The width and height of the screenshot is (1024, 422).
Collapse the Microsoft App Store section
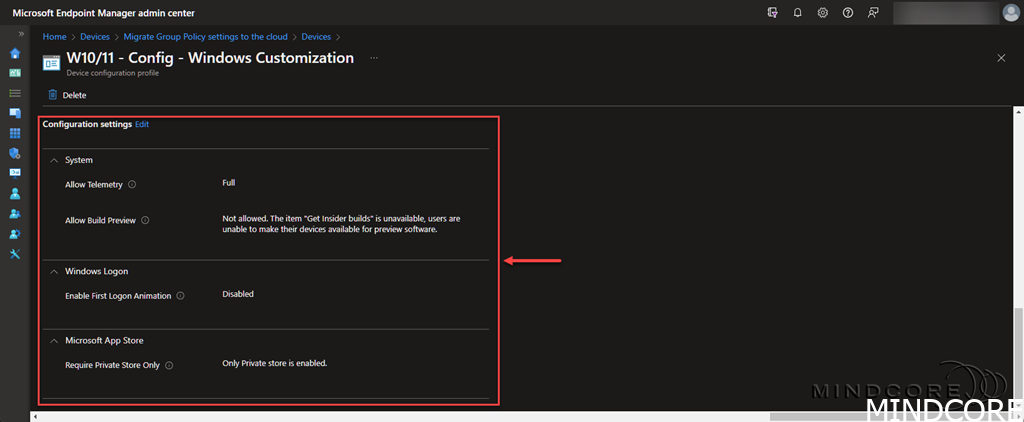[53, 341]
